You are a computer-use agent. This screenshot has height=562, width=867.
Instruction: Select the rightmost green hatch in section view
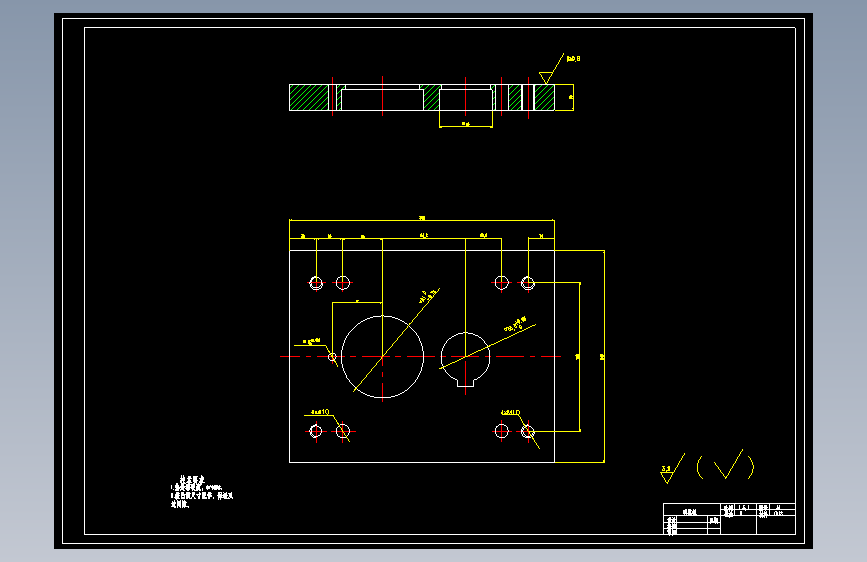(544, 97)
